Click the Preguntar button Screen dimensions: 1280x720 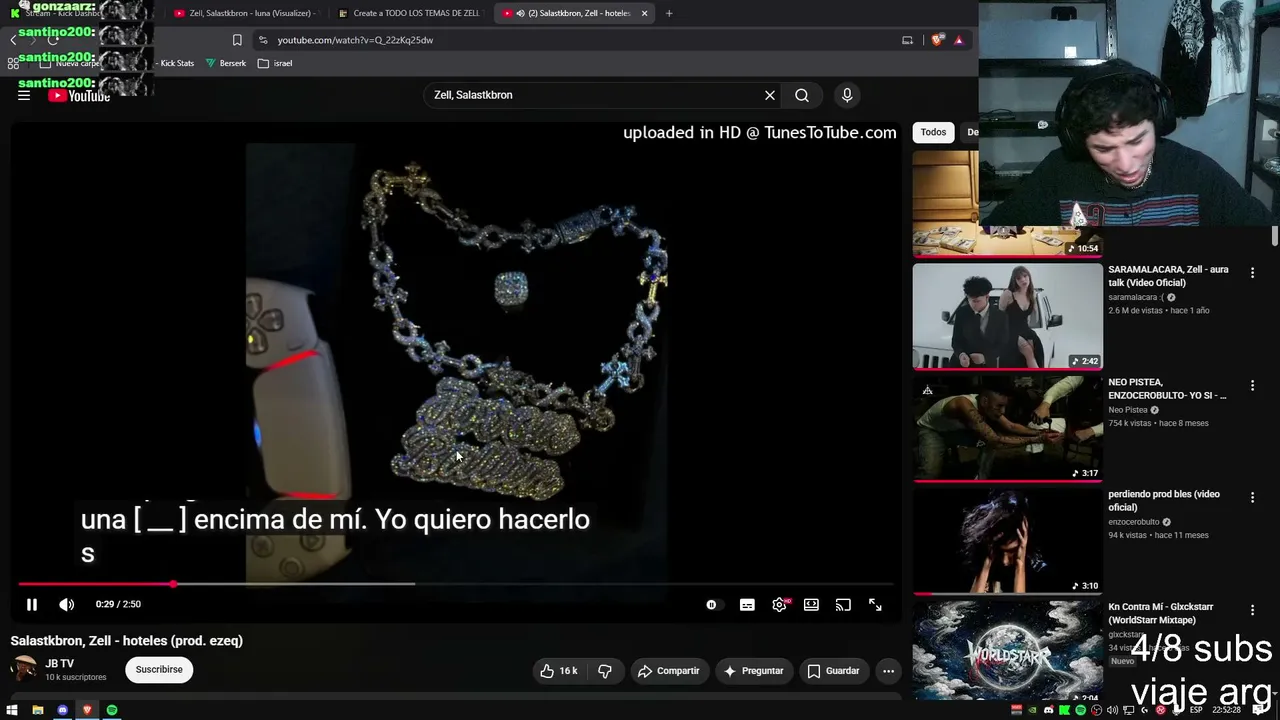(x=753, y=671)
